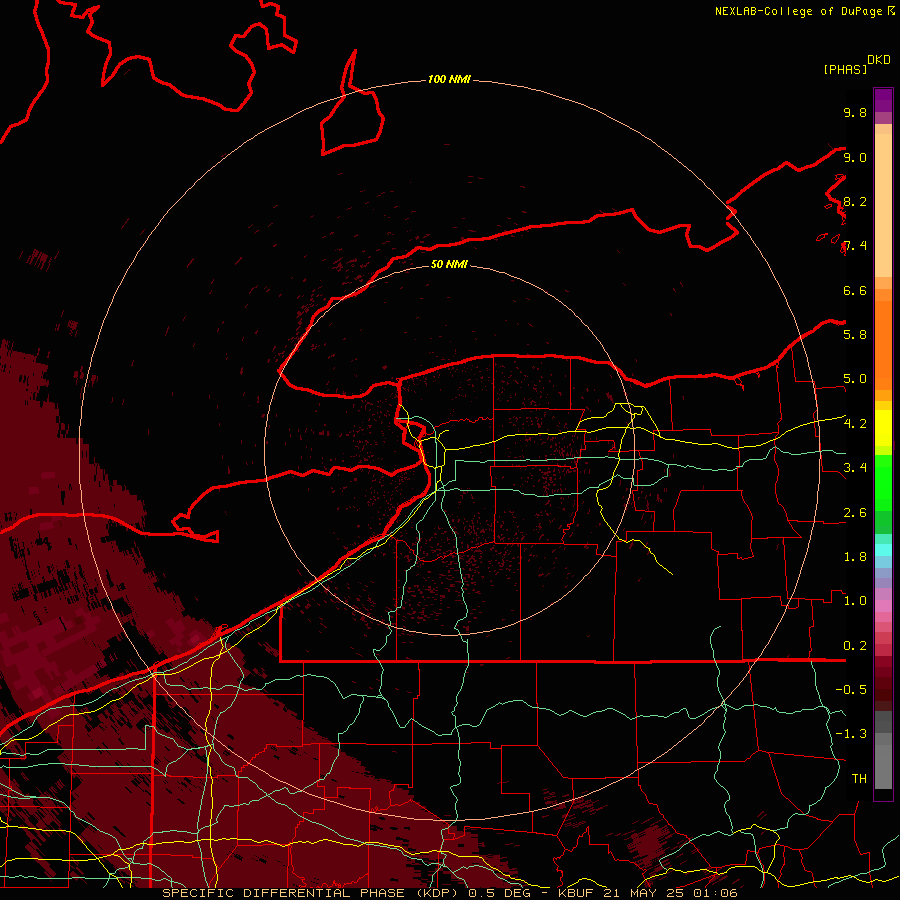Click the 2.6 value on the scale
900x900 pixels.
pyautogui.click(x=855, y=512)
